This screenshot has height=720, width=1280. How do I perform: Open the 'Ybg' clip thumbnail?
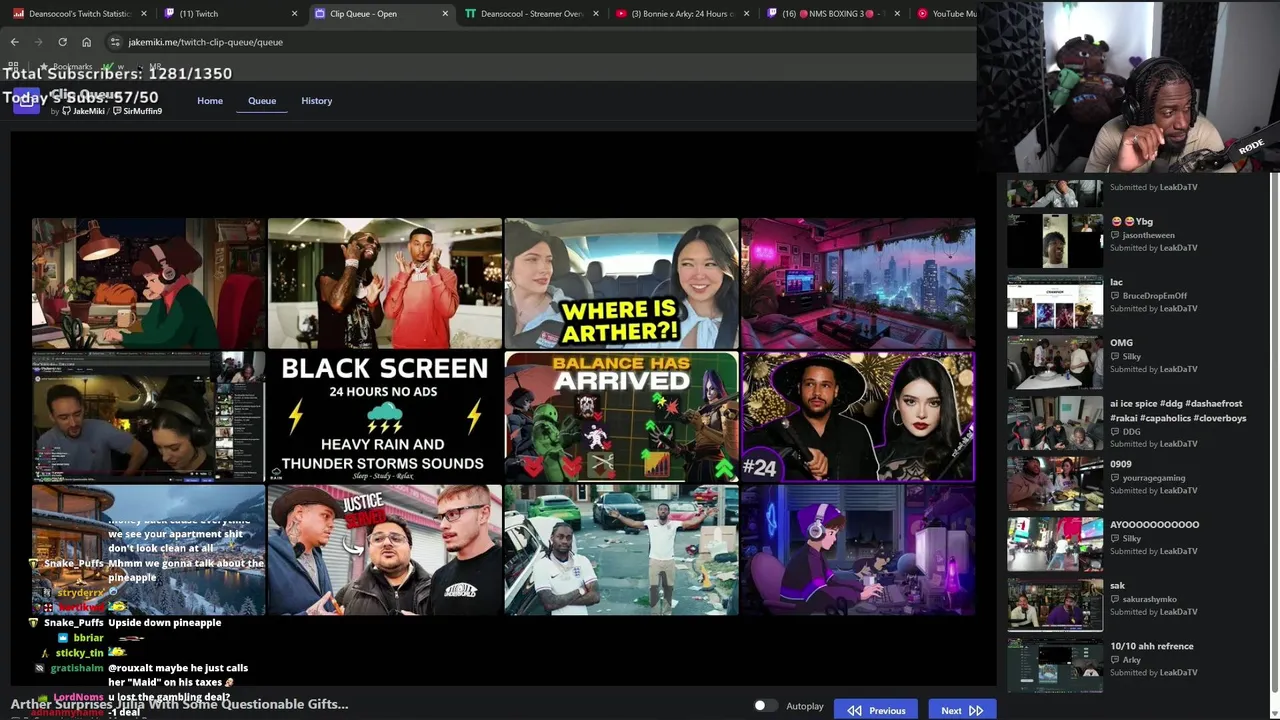tap(1055, 240)
